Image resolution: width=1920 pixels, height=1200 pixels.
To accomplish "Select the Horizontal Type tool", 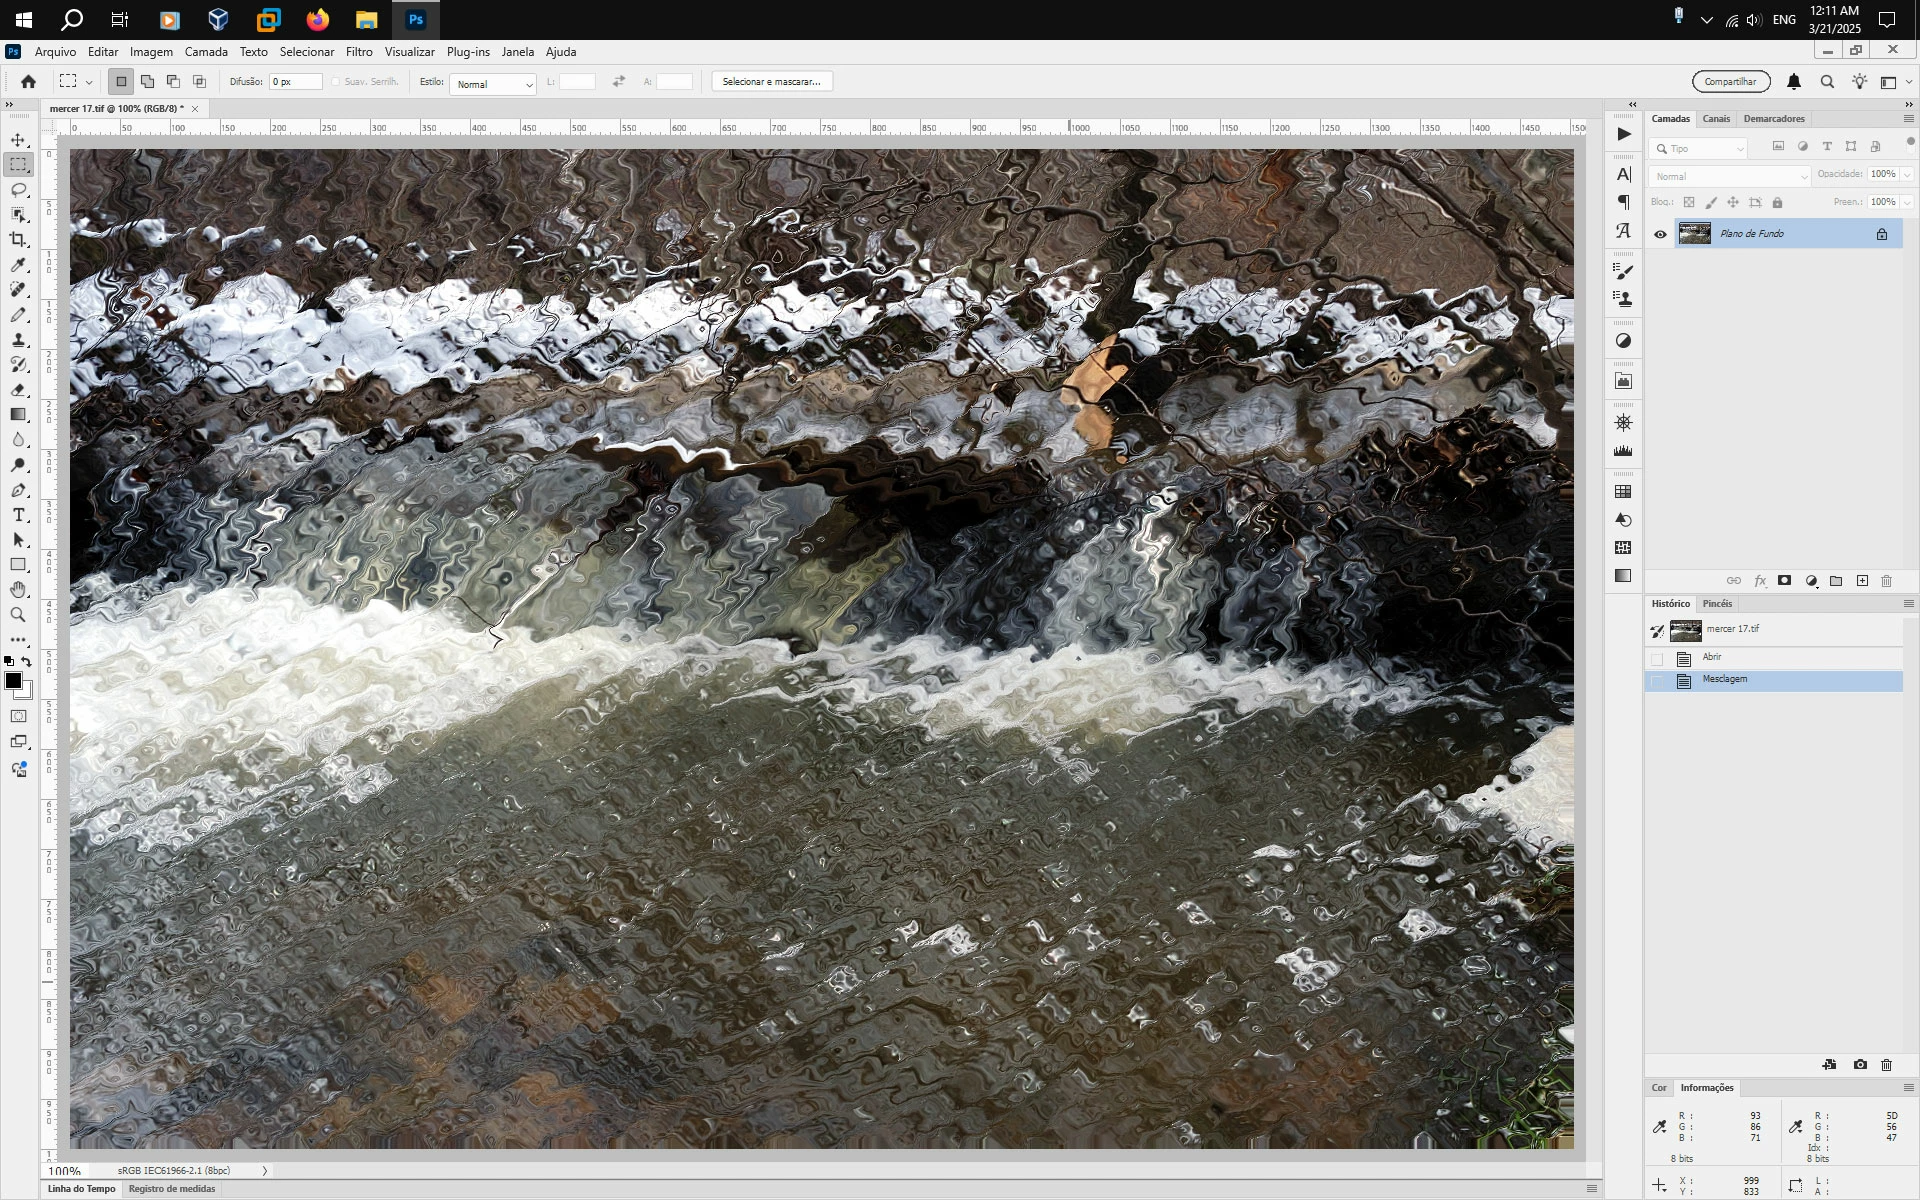I will (x=18, y=515).
